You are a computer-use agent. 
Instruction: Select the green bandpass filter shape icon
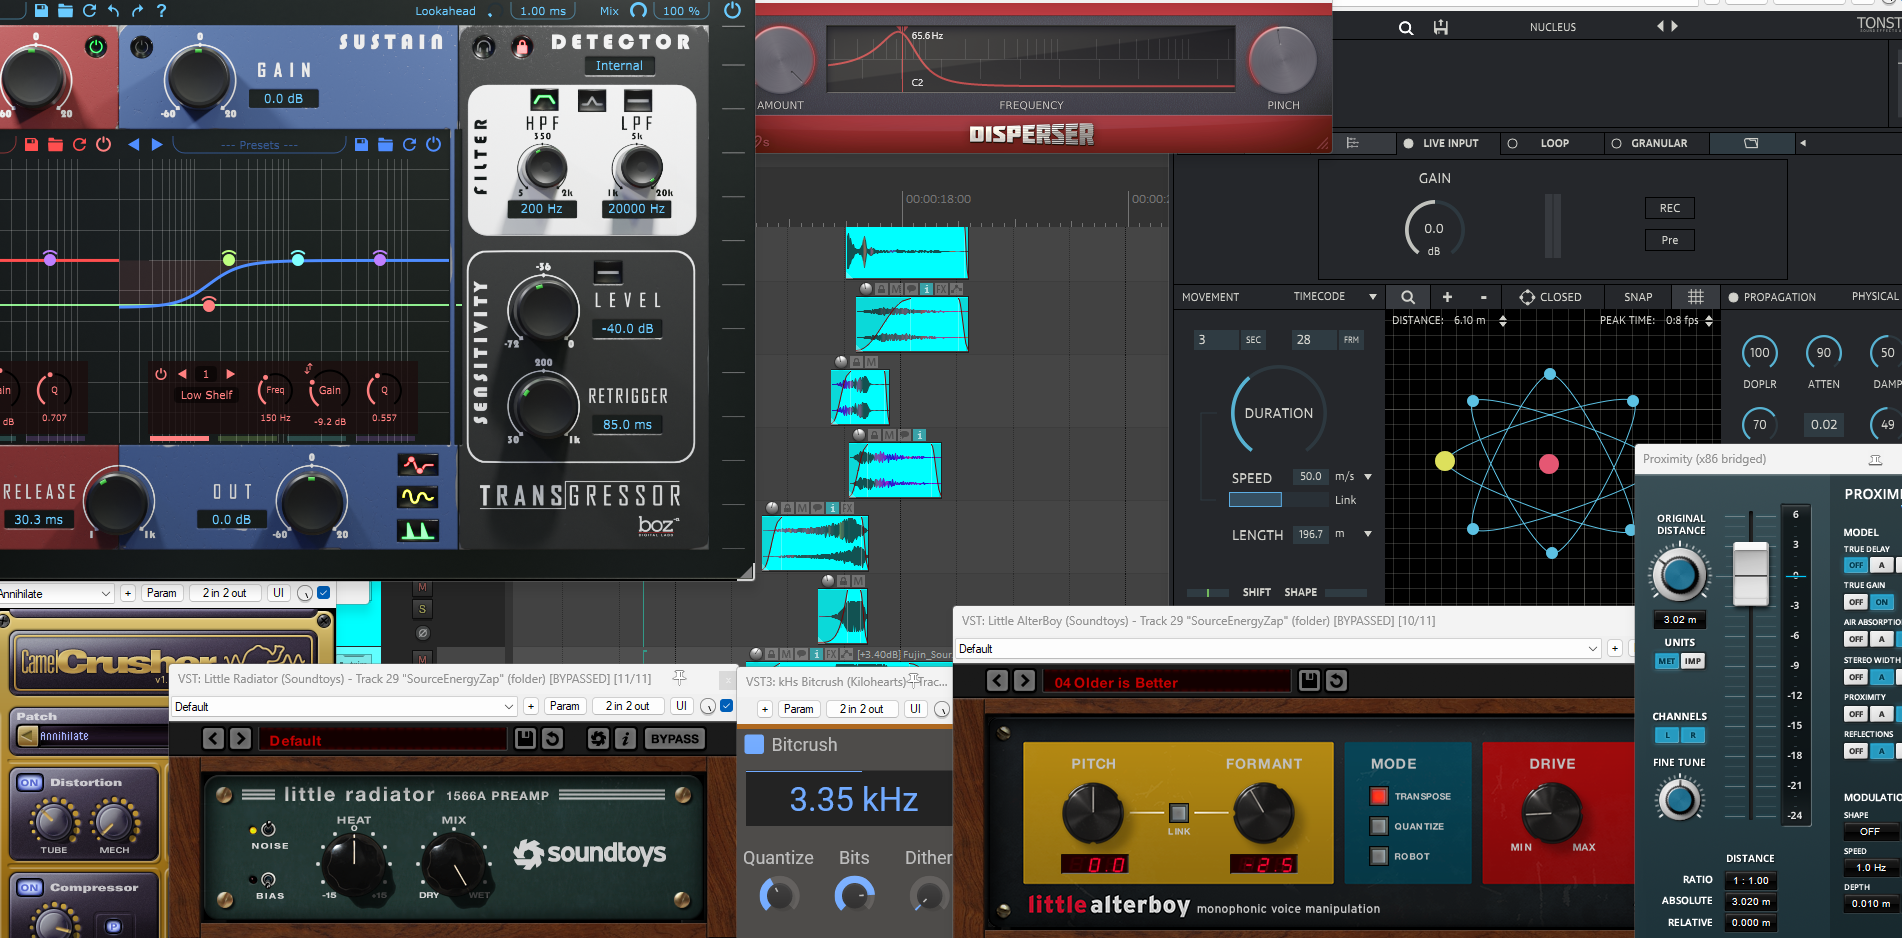pos(544,100)
